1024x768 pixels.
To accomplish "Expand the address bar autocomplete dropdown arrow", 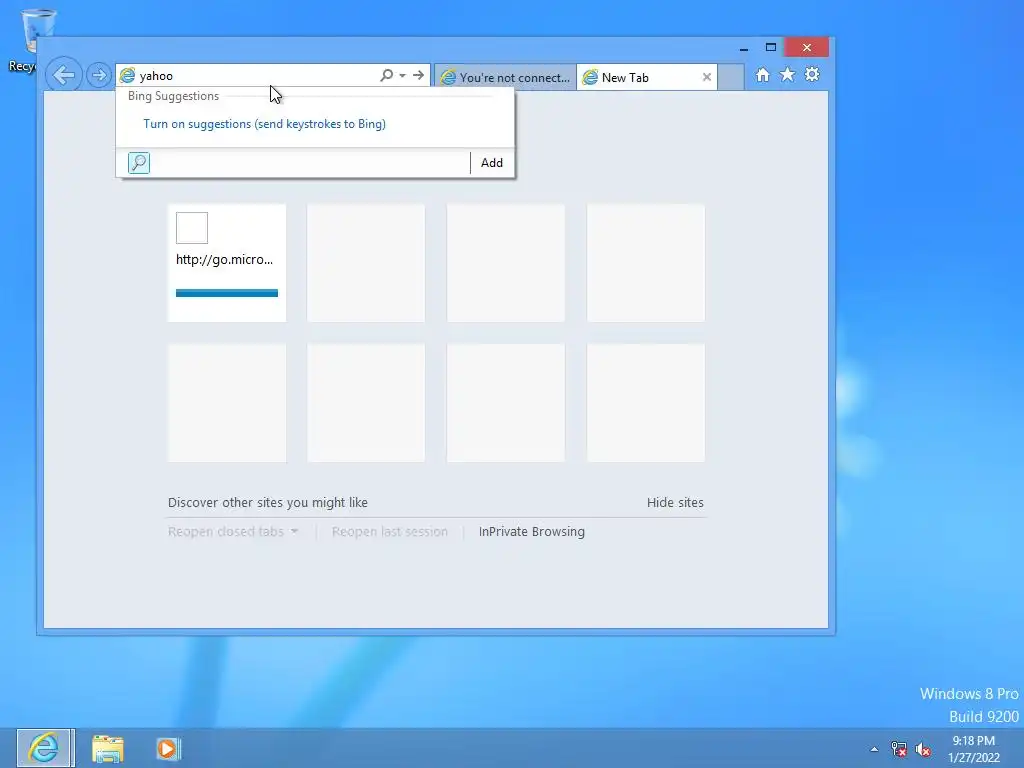I will [x=402, y=76].
